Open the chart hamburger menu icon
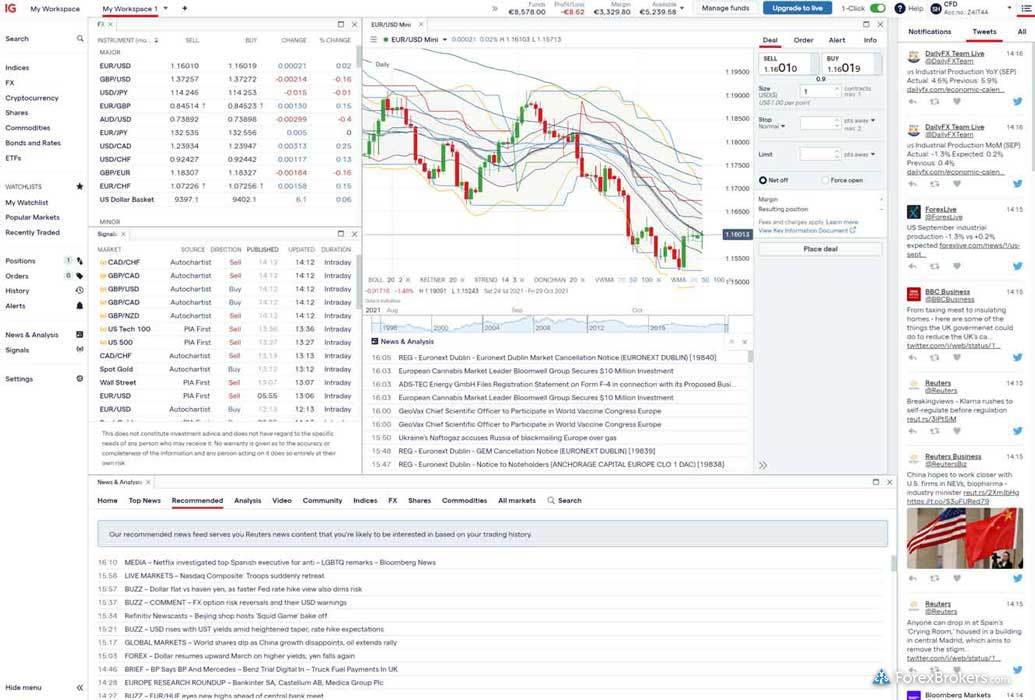1035x700 pixels. (x=373, y=40)
